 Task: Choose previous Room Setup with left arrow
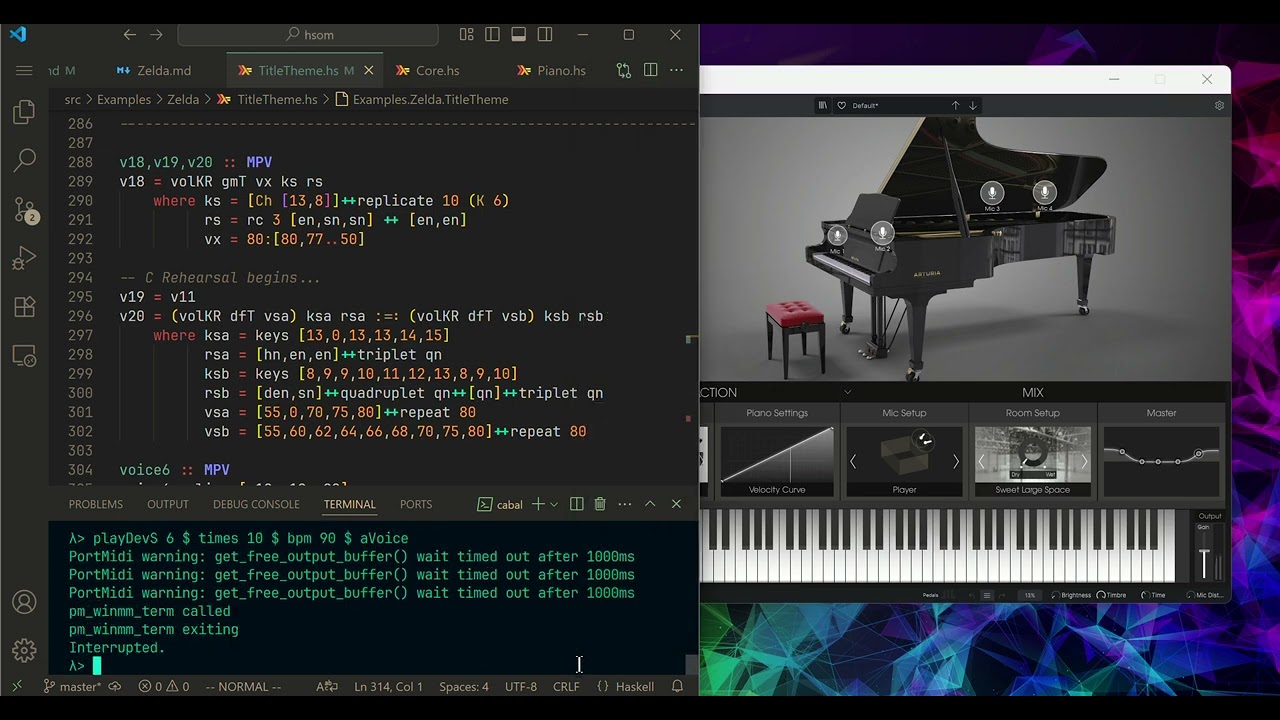tap(982, 461)
